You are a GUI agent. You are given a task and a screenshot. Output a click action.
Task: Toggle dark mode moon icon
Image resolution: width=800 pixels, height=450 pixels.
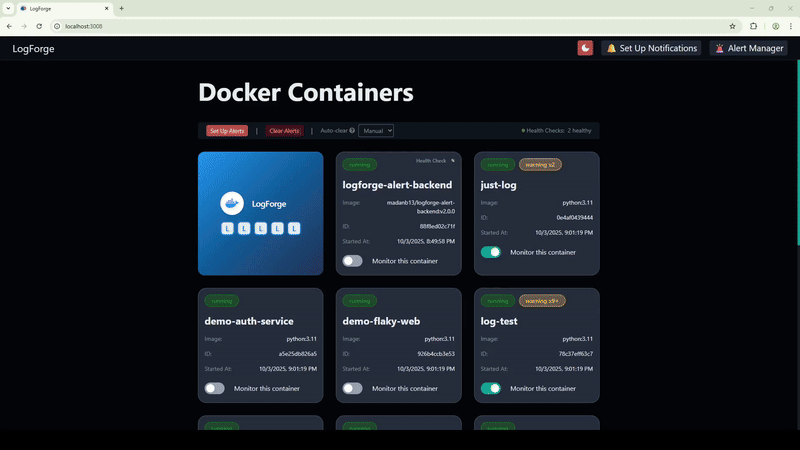585,48
